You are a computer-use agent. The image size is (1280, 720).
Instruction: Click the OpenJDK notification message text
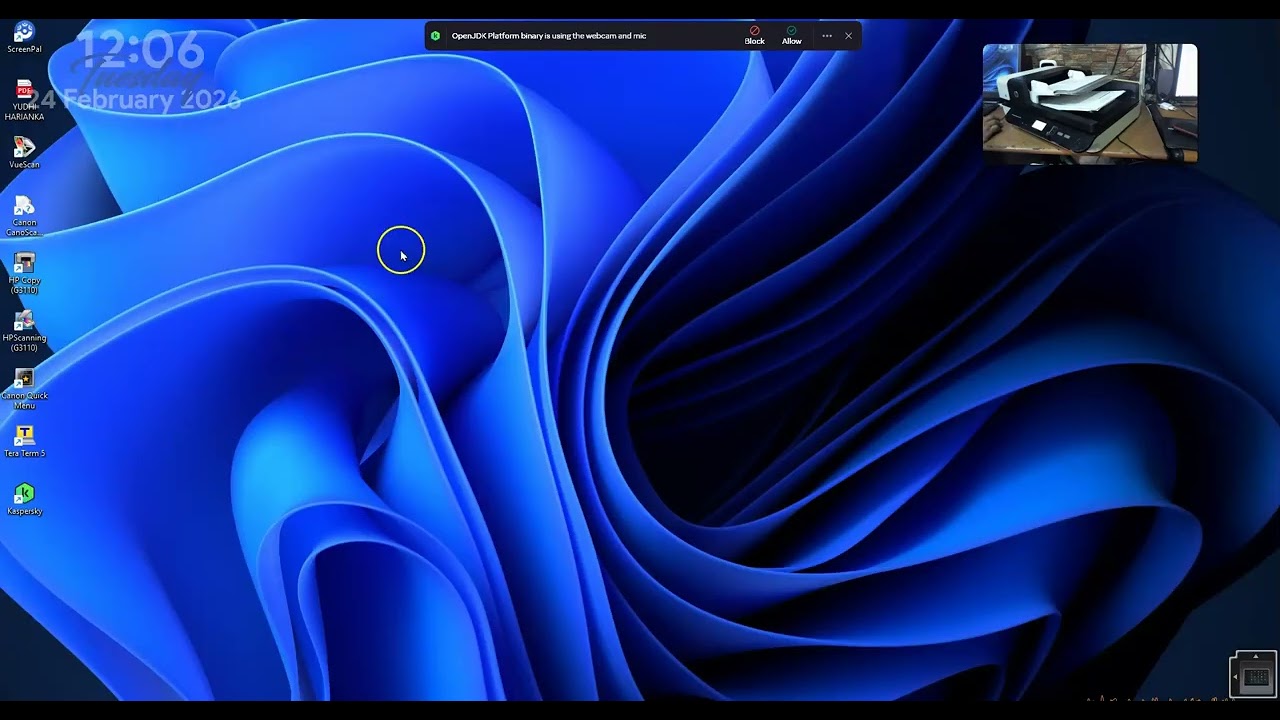[x=549, y=36]
